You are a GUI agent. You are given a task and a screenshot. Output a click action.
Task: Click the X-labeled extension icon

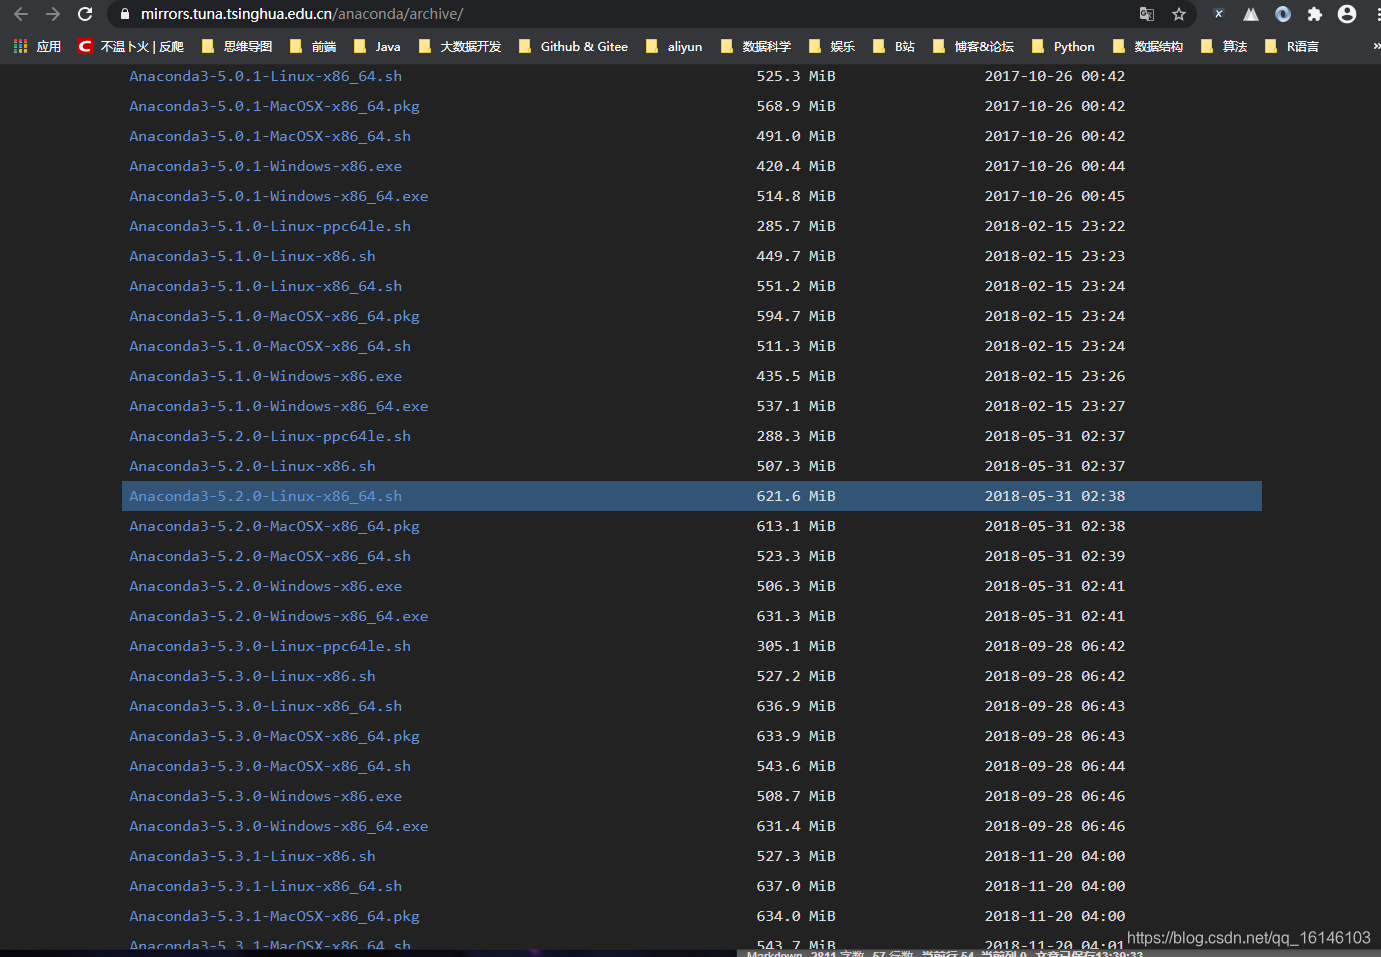pyautogui.click(x=1218, y=14)
